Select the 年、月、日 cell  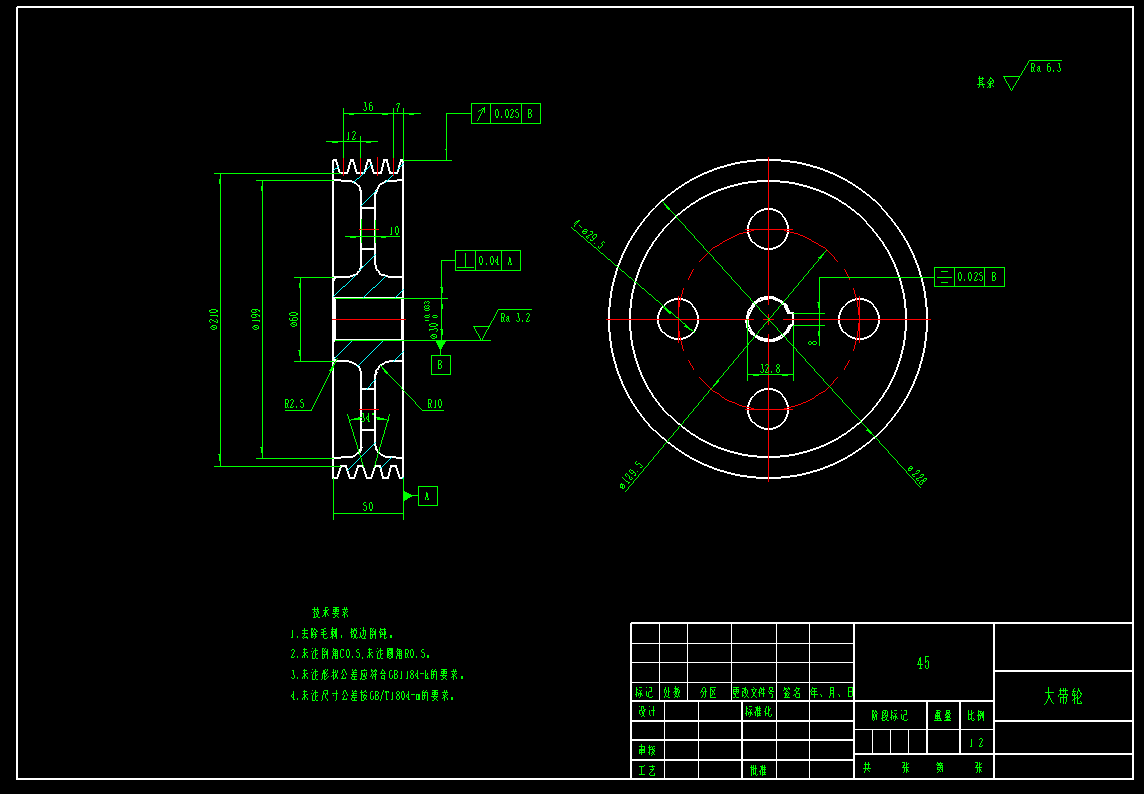(x=832, y=692)
